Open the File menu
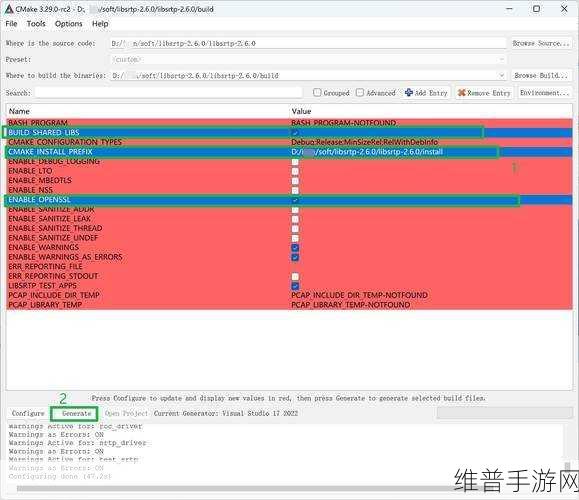This screenshot has height=500, width=579. point(11,24)
